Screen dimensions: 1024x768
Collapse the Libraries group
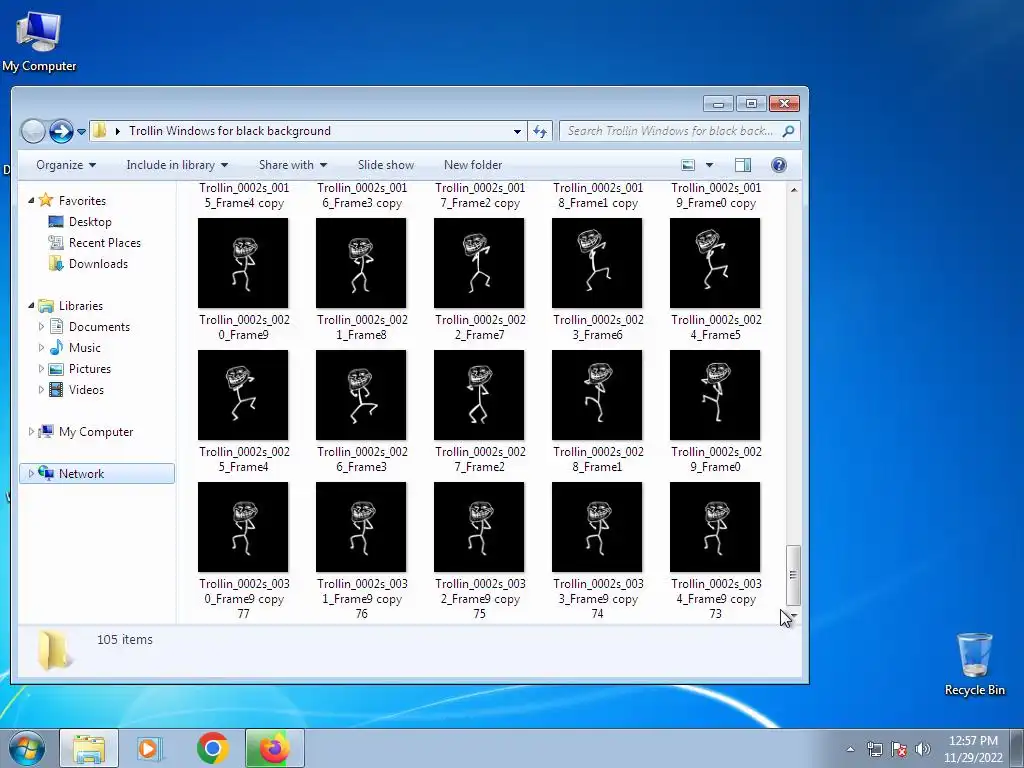click(x=31, y=306)
